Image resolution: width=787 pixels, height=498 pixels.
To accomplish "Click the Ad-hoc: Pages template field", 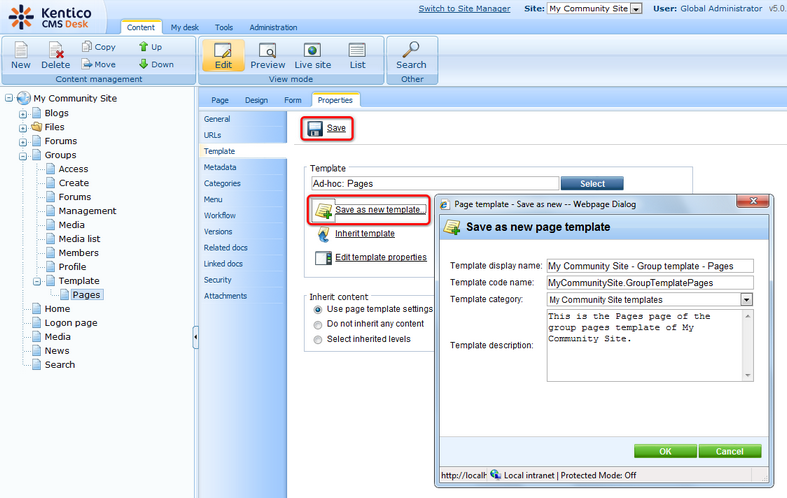I will (x=435, y=183).
